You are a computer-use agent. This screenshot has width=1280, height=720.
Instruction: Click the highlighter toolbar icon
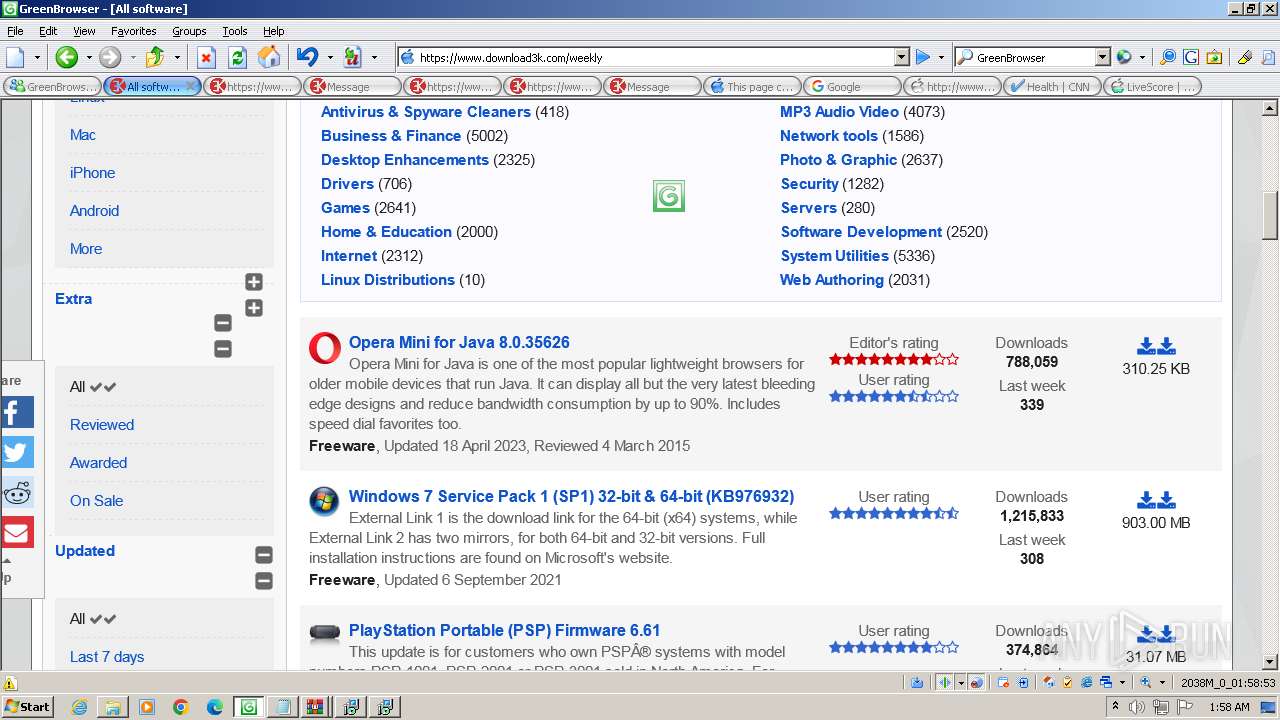tap(1245, 57)
